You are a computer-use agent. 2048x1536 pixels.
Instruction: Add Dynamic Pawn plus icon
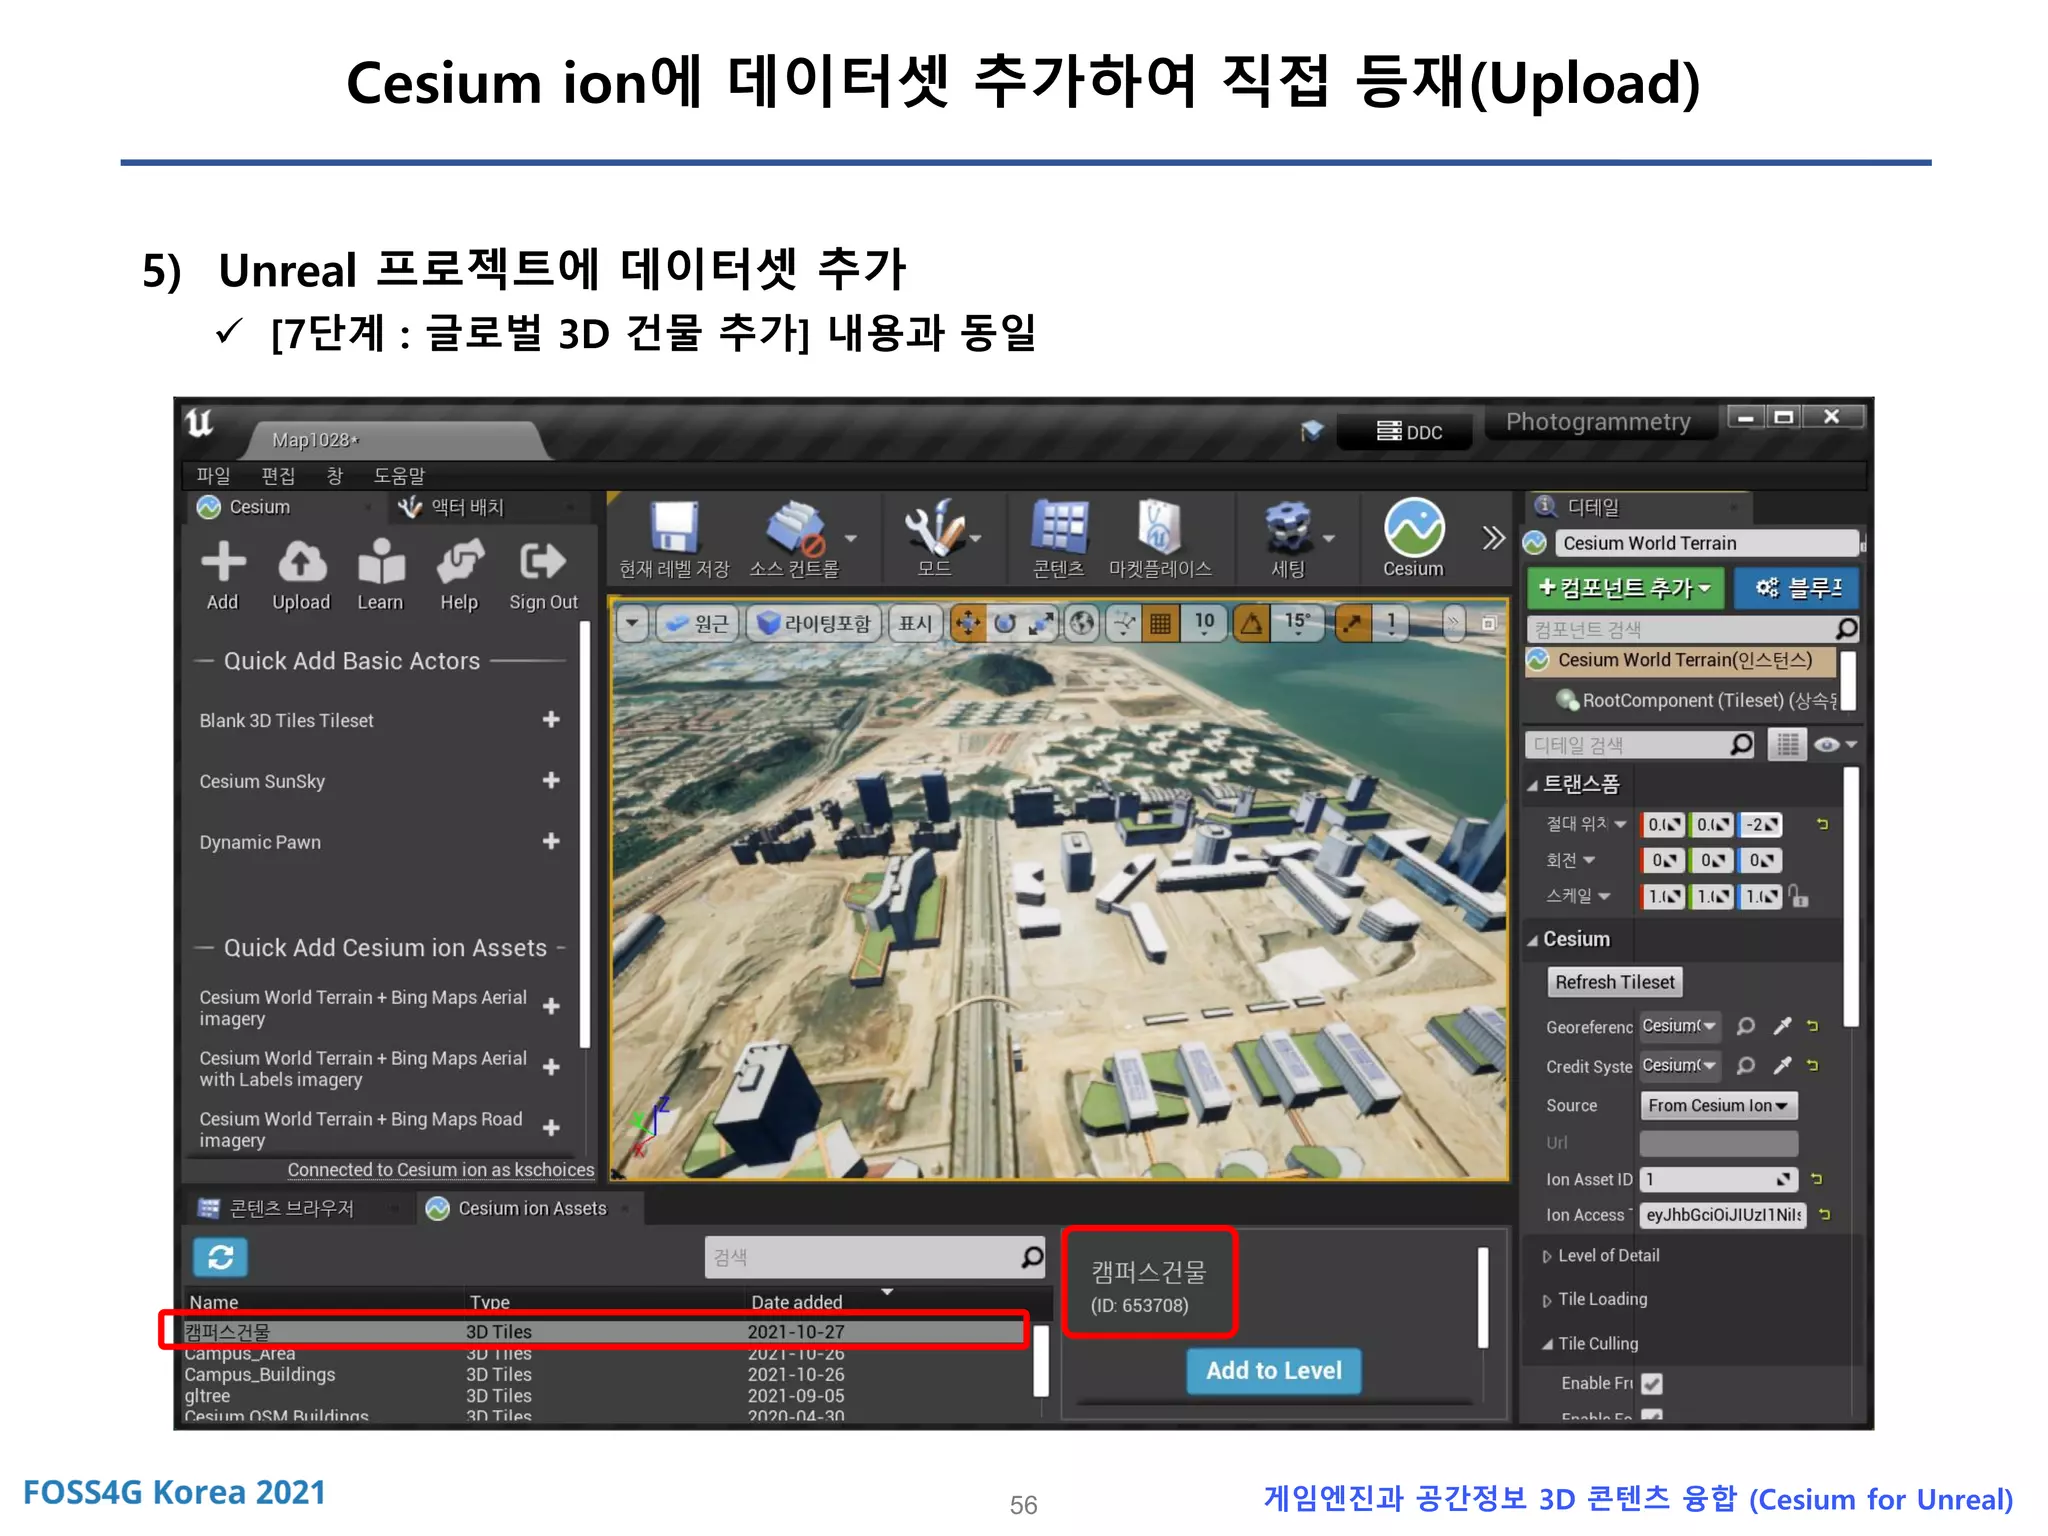click(551, 841)
